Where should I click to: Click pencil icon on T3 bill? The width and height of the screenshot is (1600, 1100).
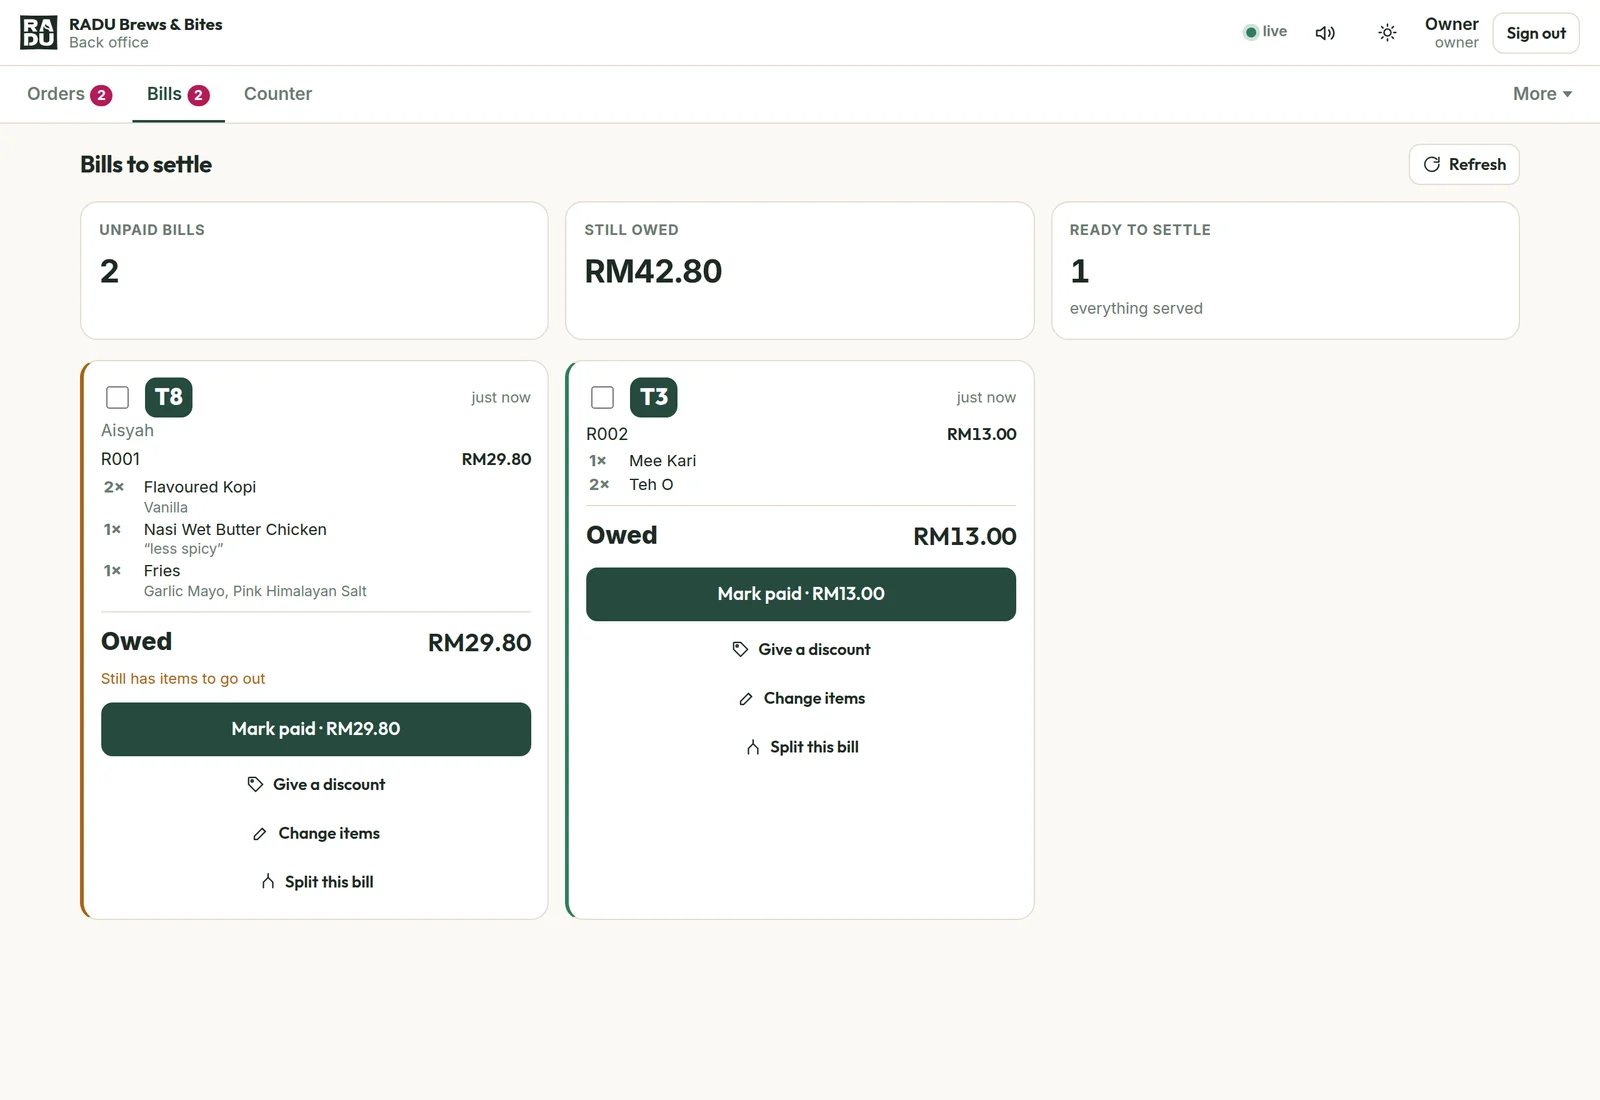point(746,699)
